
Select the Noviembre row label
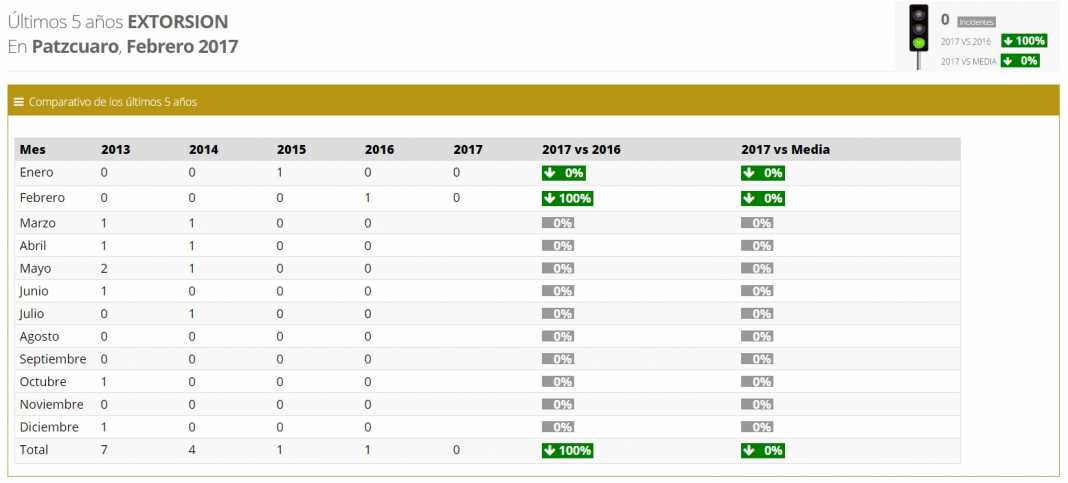point(51,405)
